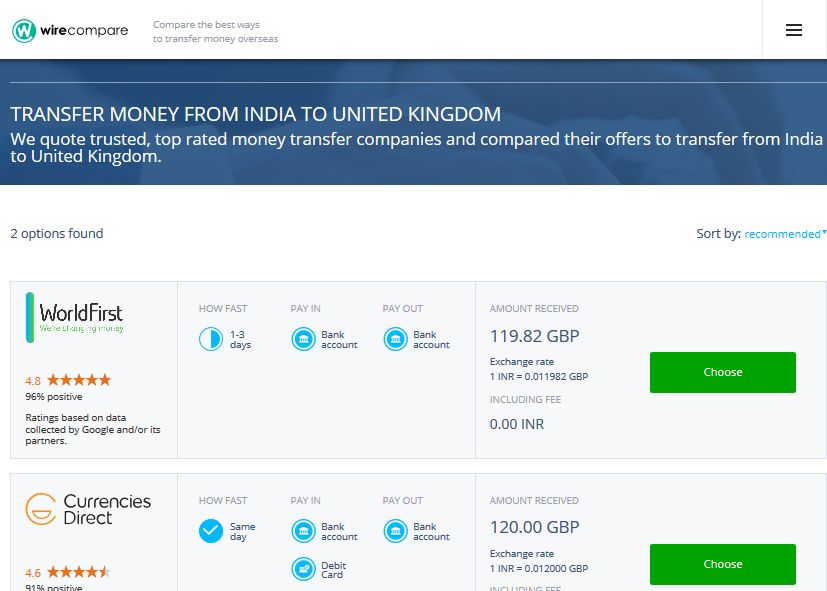Image resolution: width=827 pixels, height=591 pixels.
Task: Open the Sort by recommended dropdown
Action: 785,234
